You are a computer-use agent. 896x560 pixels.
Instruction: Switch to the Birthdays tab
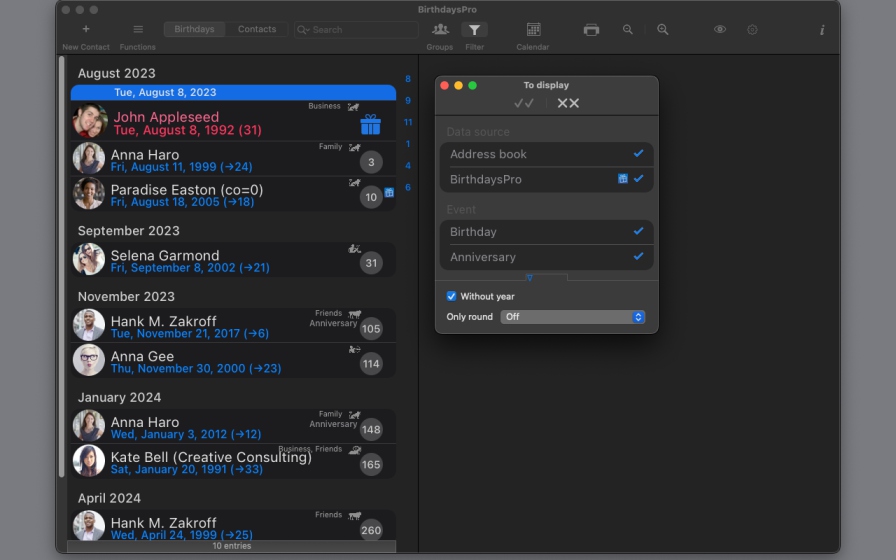point(194,29)
